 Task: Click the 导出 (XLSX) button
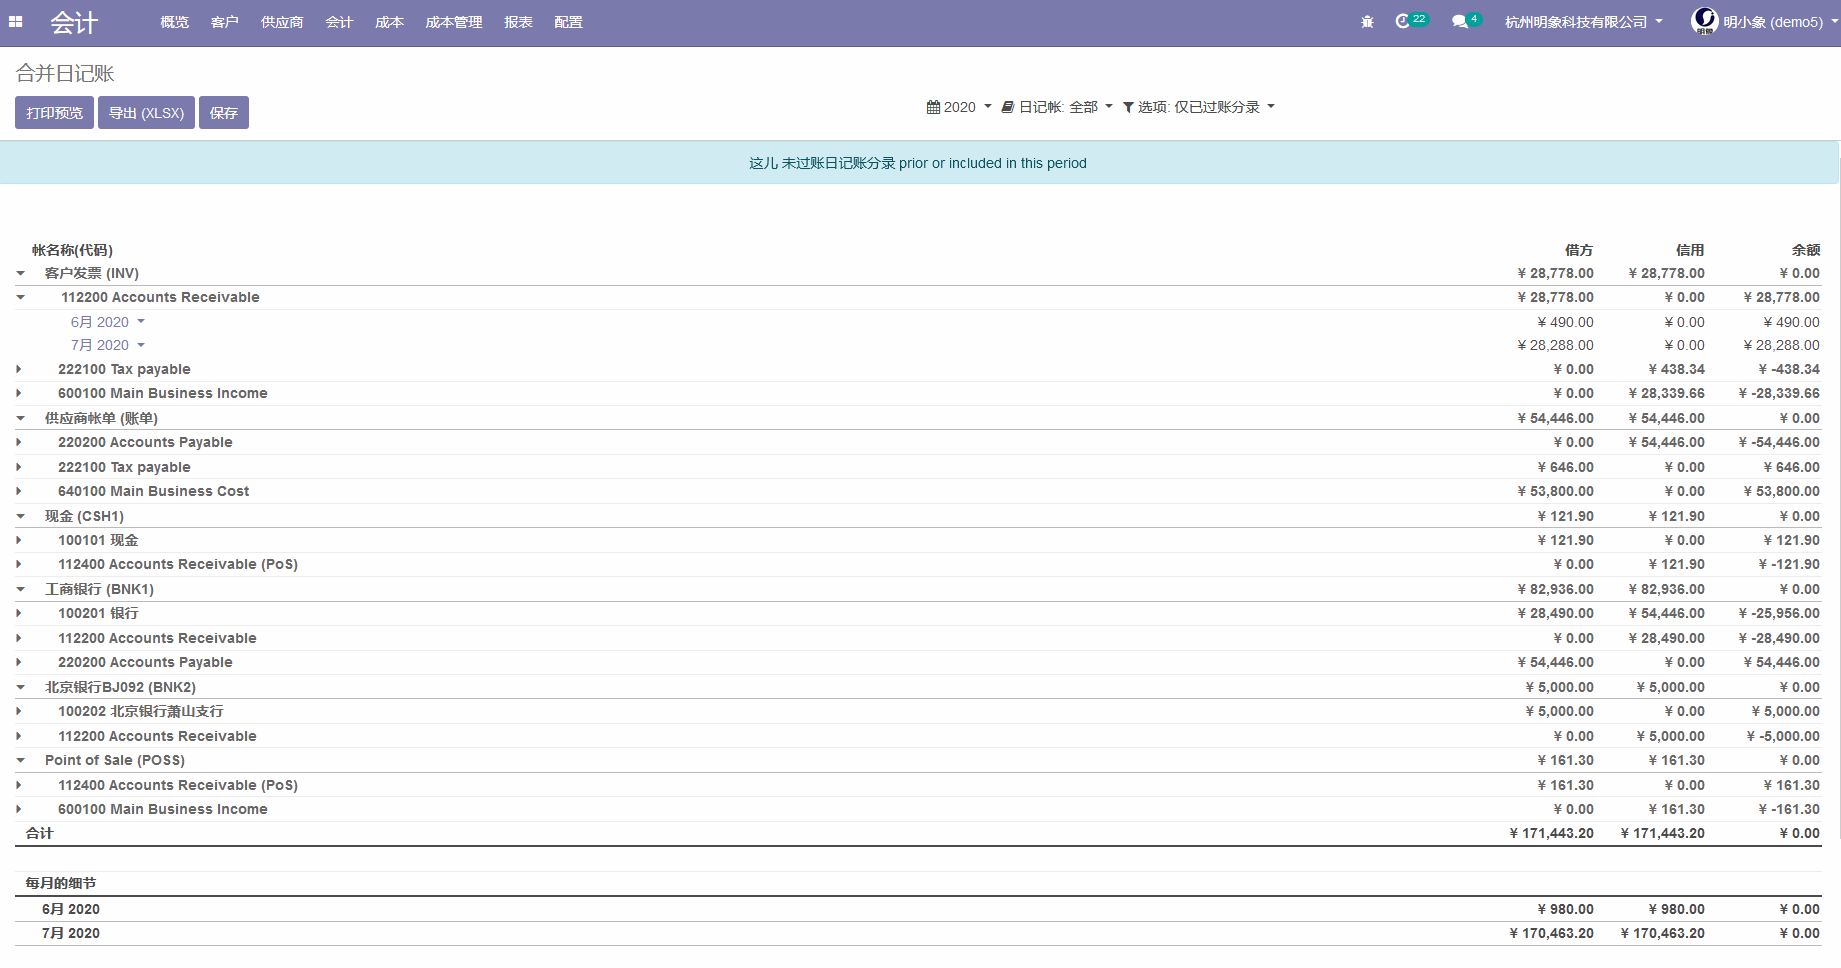146,113
